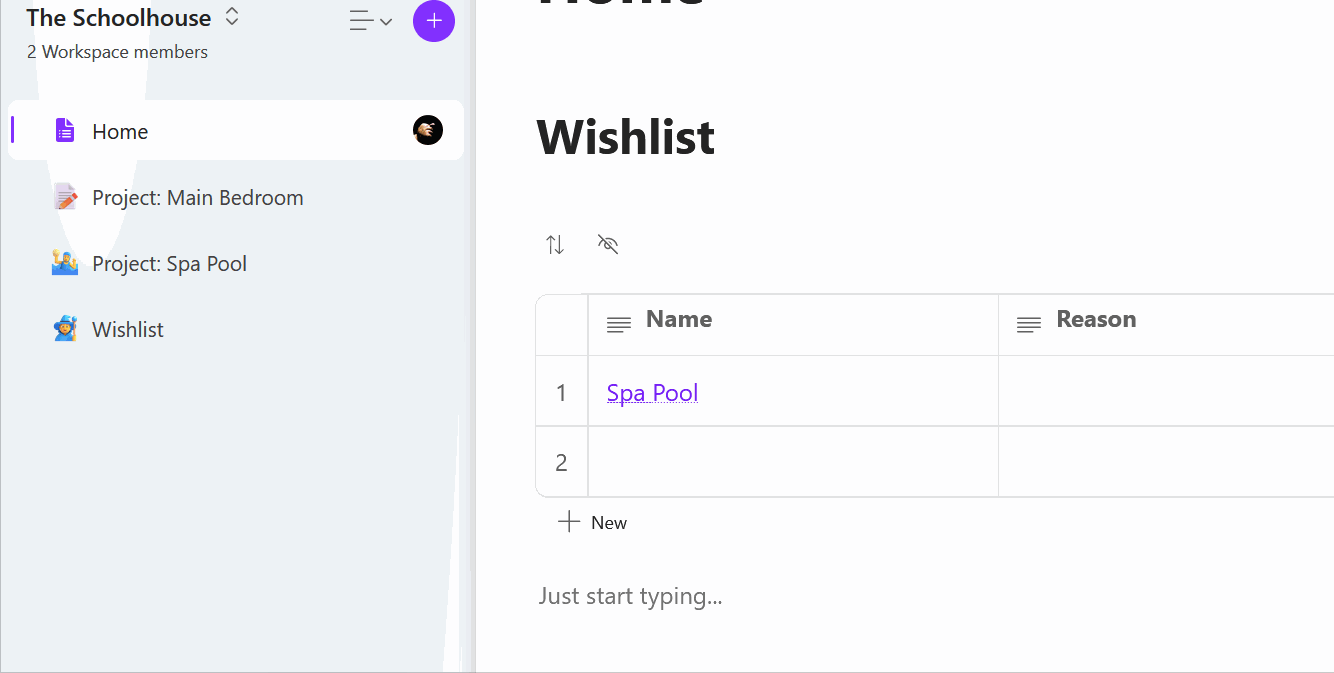Add a new row with New button

tap(593, 522)
